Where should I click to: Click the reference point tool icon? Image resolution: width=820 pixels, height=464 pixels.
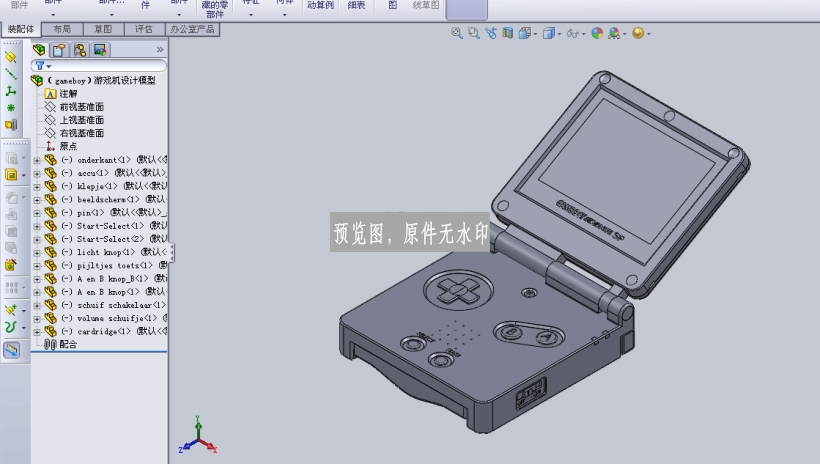click(x=10, y=108)
